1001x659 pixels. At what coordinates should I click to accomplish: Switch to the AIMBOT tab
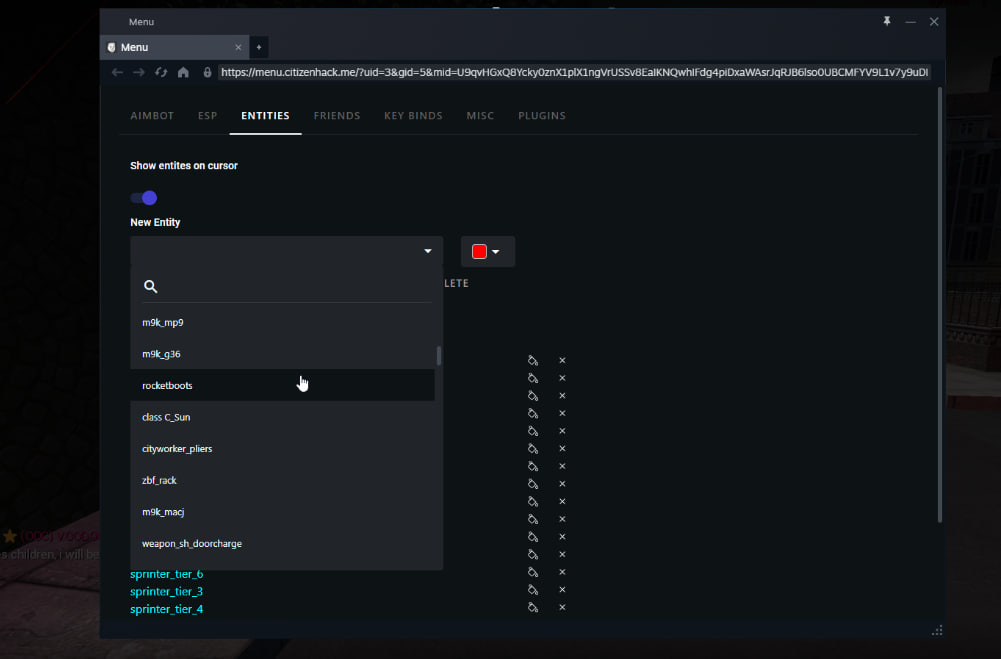click(x=152, y=116)
